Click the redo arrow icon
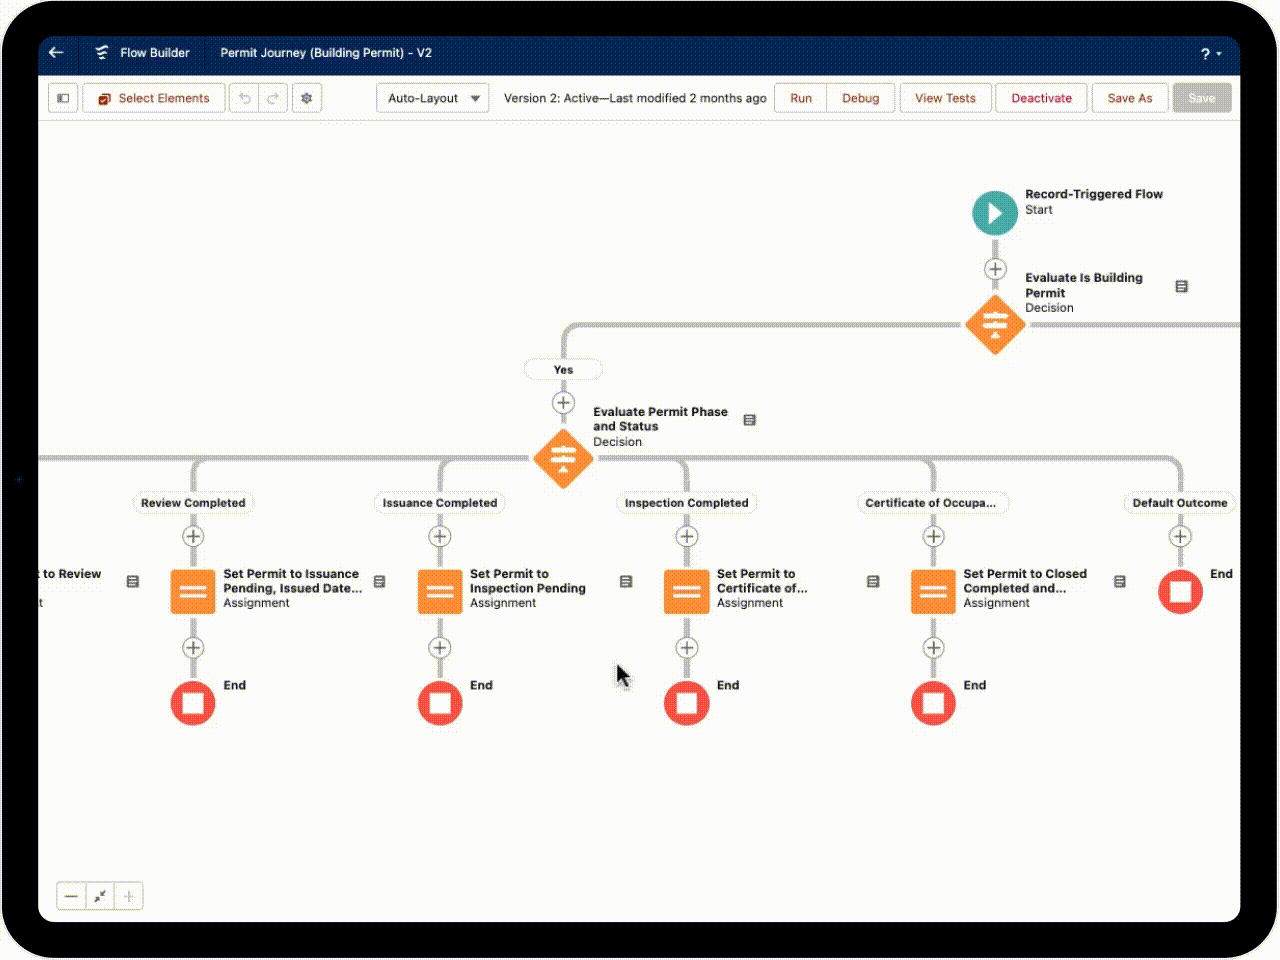 pyautogui.click(x=272, y=98)
